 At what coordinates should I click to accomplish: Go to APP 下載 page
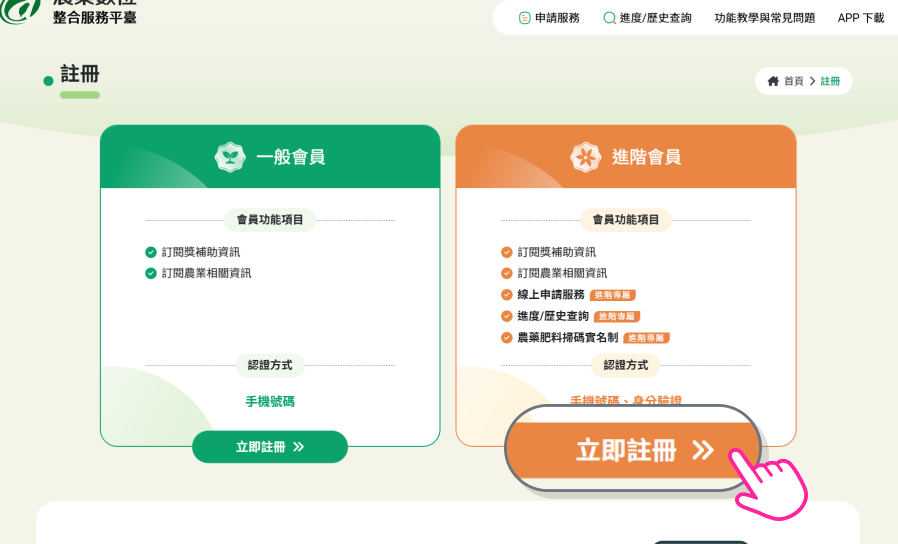coord(860,18)
